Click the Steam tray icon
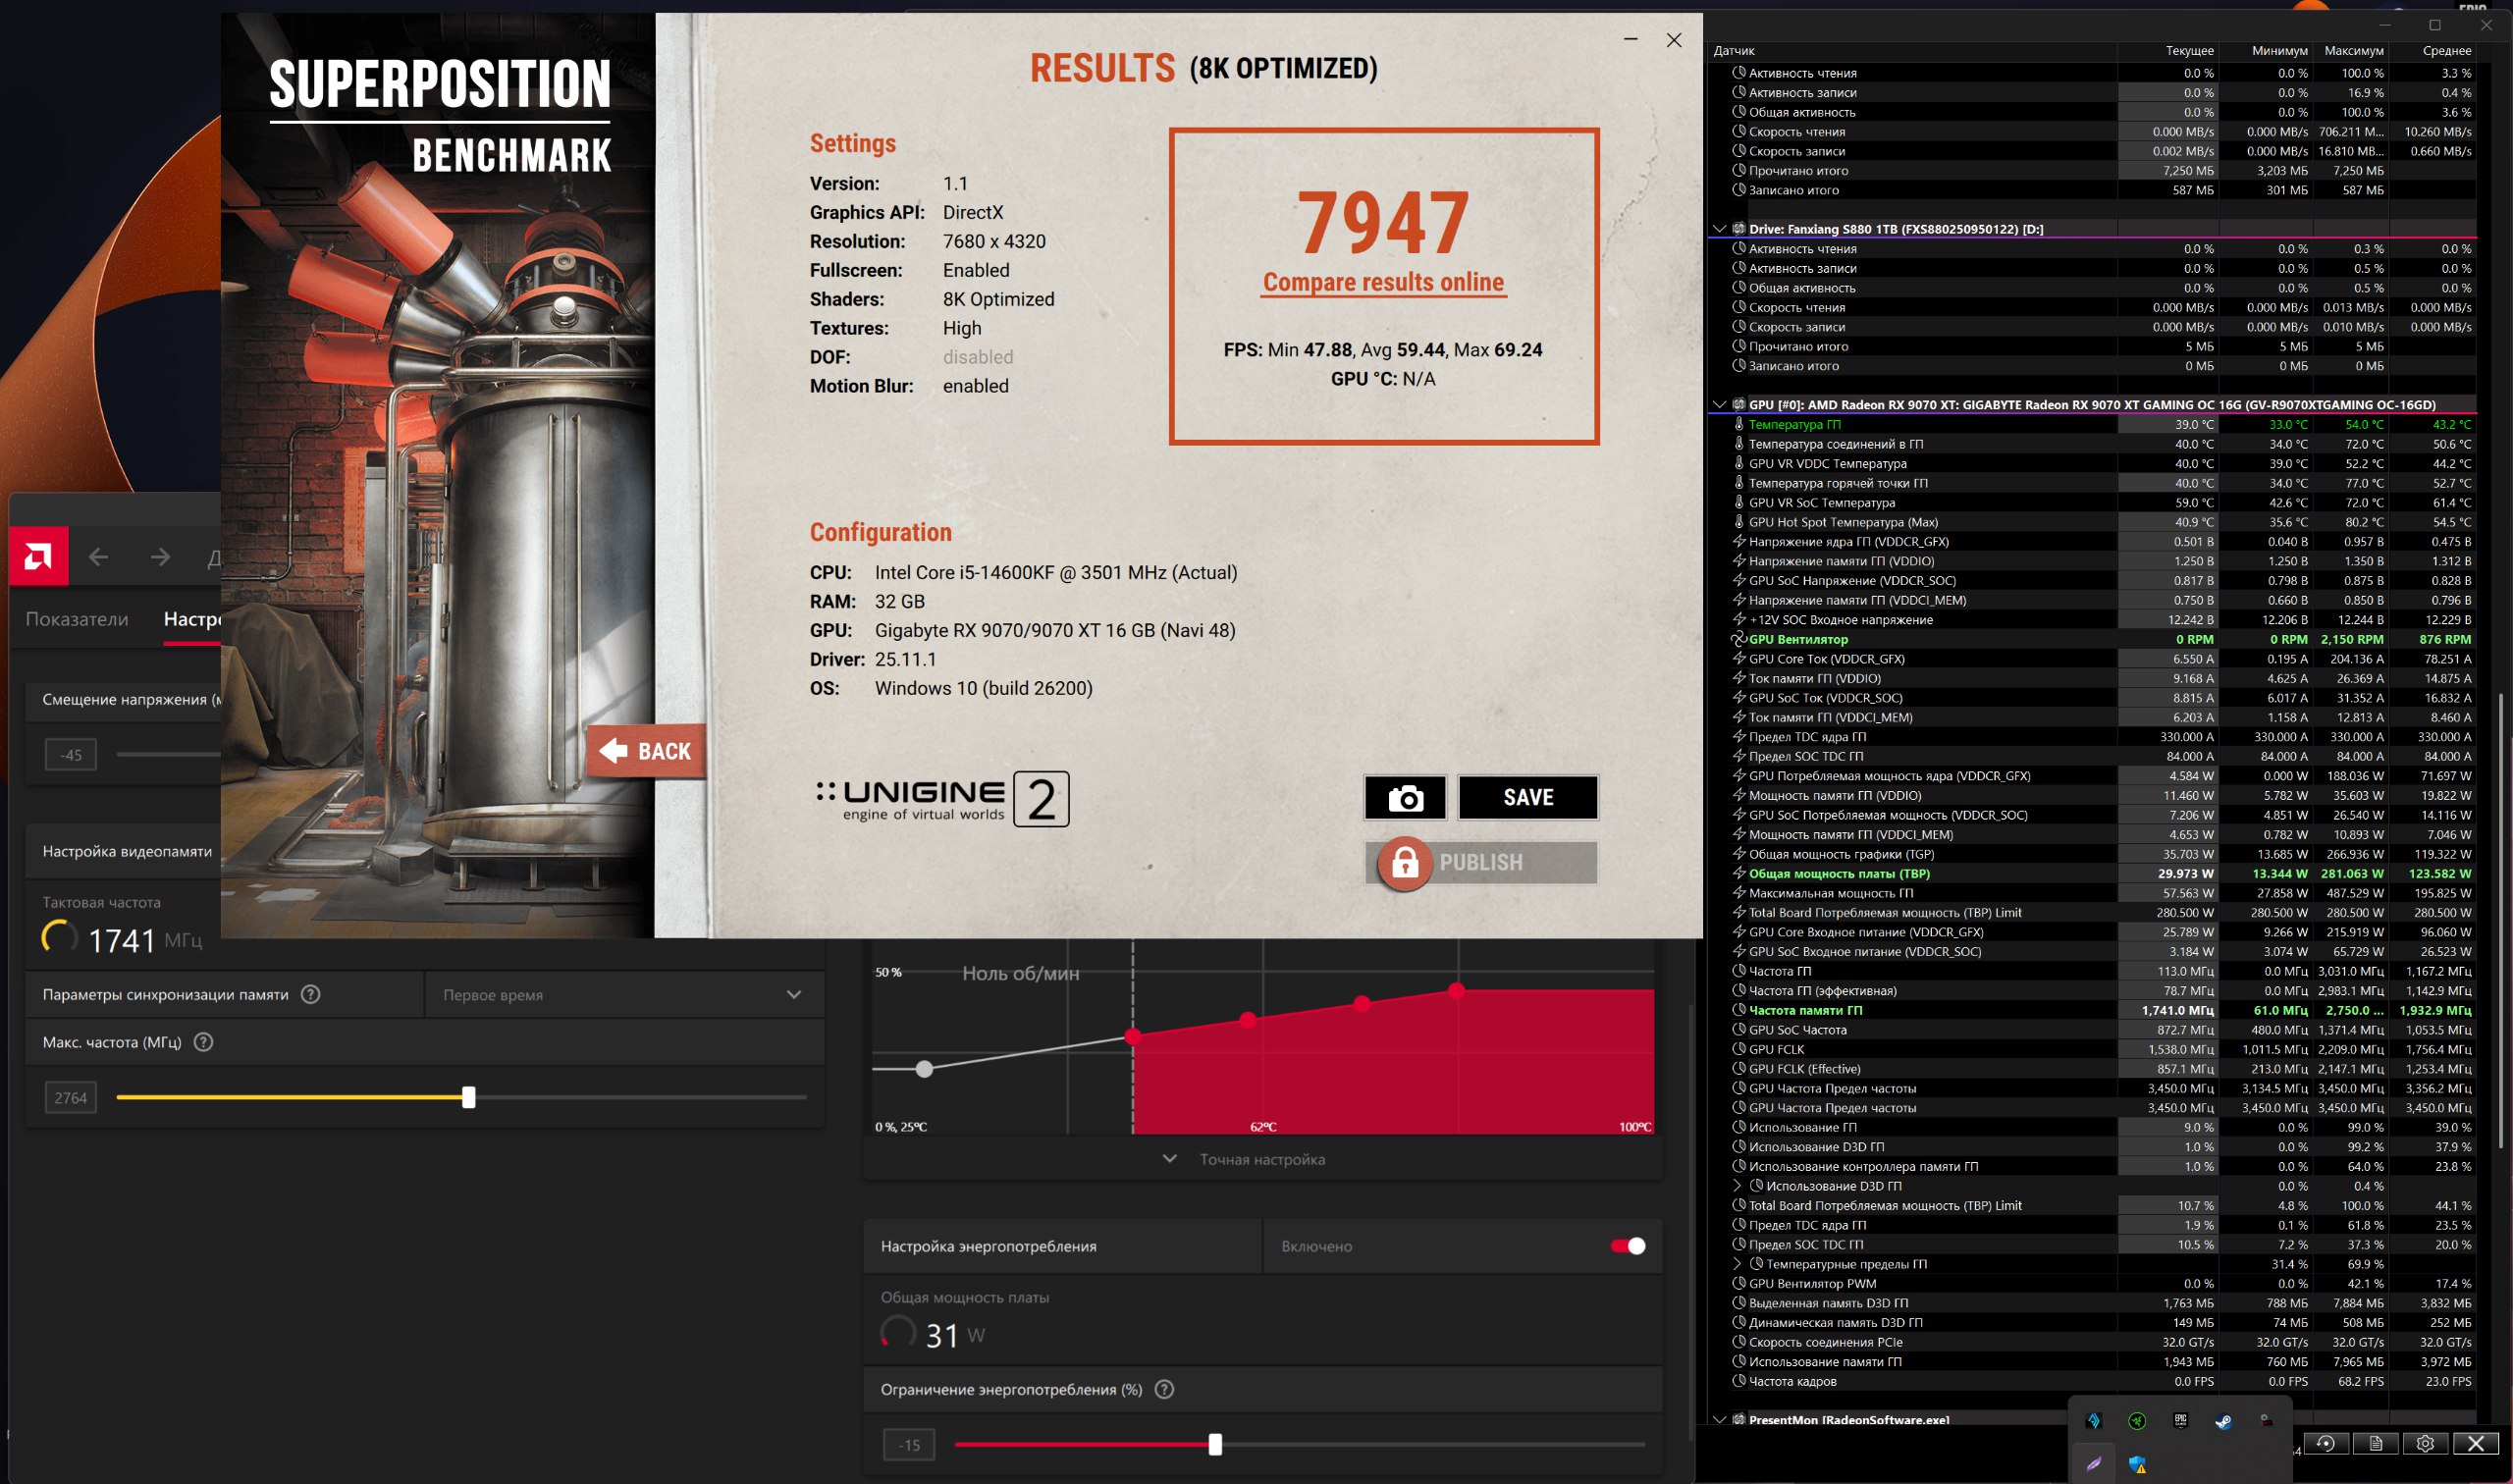 (x=2223, y=1421)
